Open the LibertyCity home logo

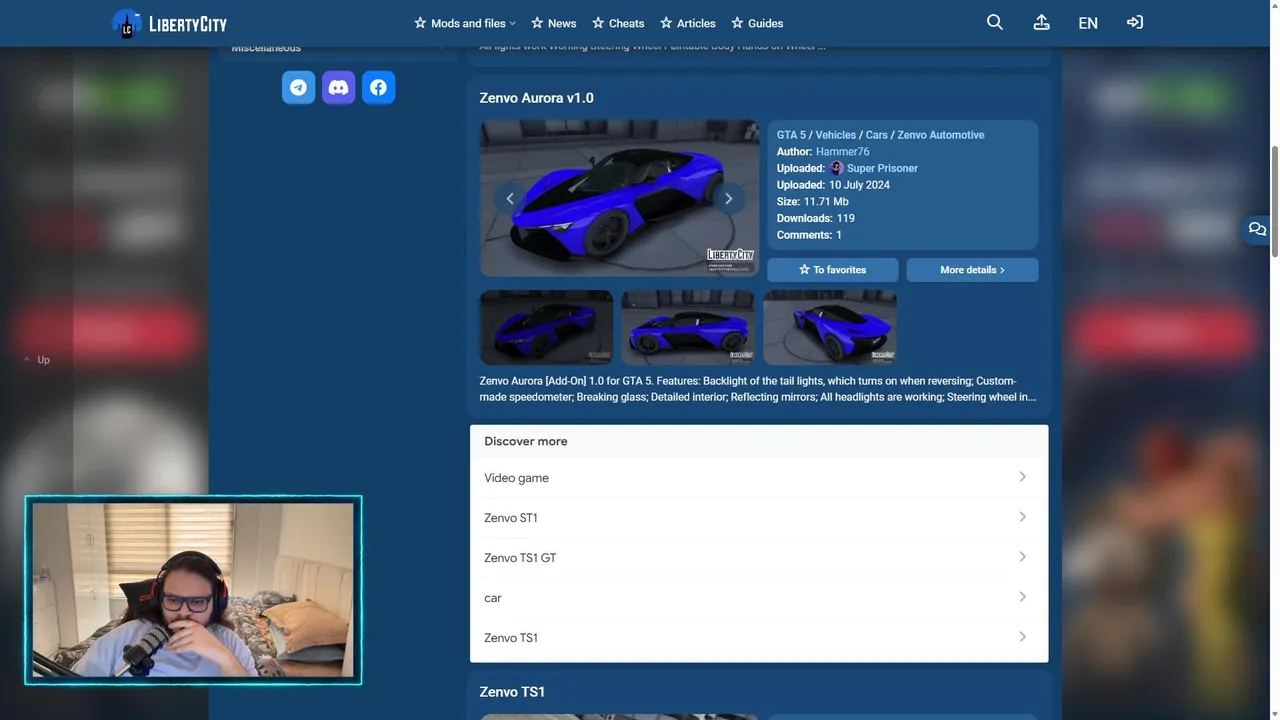pos(169,23)
